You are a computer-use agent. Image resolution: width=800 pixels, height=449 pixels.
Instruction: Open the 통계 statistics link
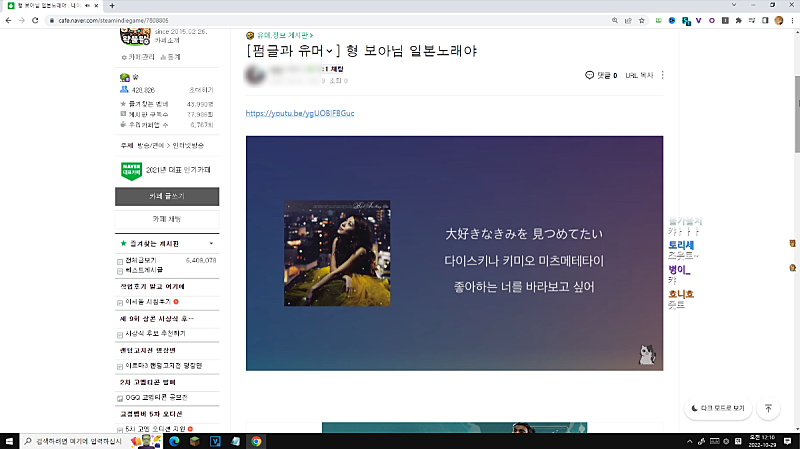170,57
